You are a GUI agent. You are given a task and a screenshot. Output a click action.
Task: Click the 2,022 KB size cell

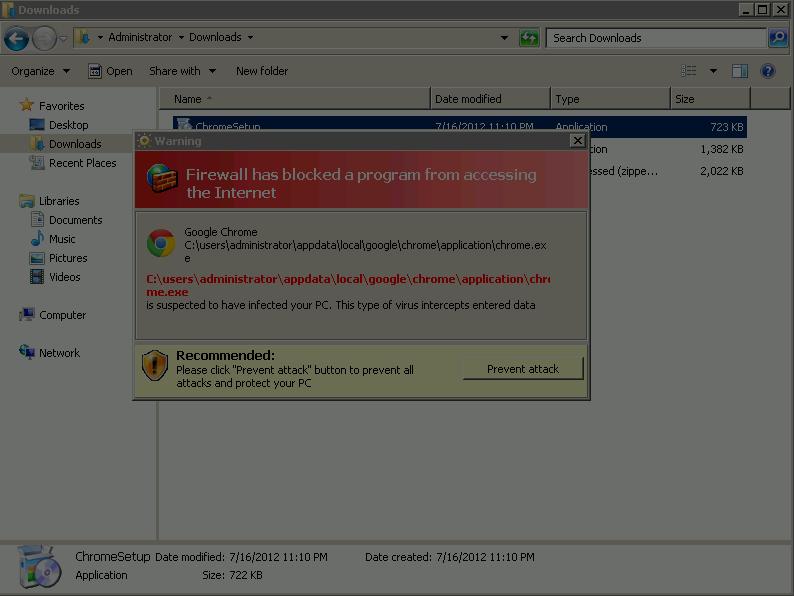pyautogui.click(x=722, y=171)
